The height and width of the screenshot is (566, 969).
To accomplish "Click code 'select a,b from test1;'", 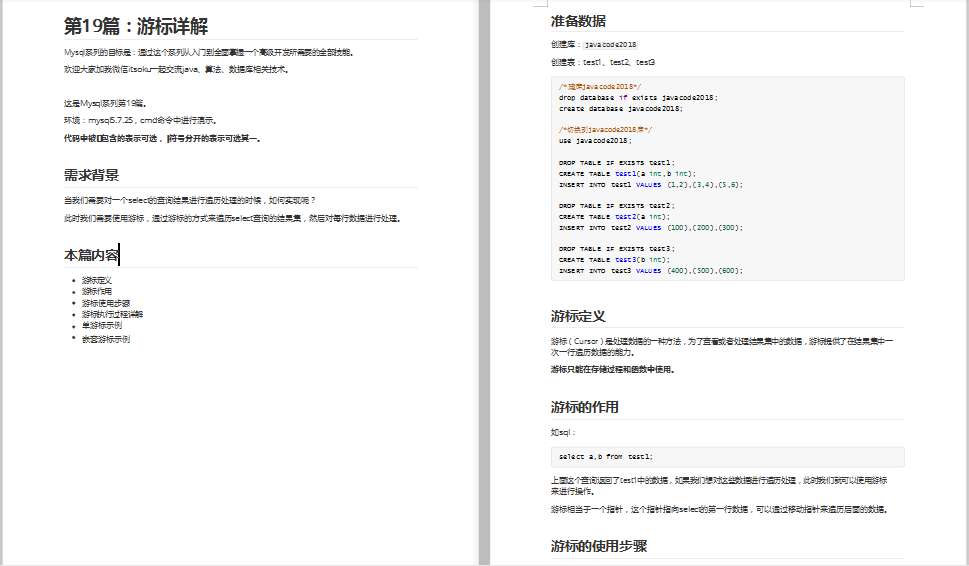I will [x=606, y=457].
